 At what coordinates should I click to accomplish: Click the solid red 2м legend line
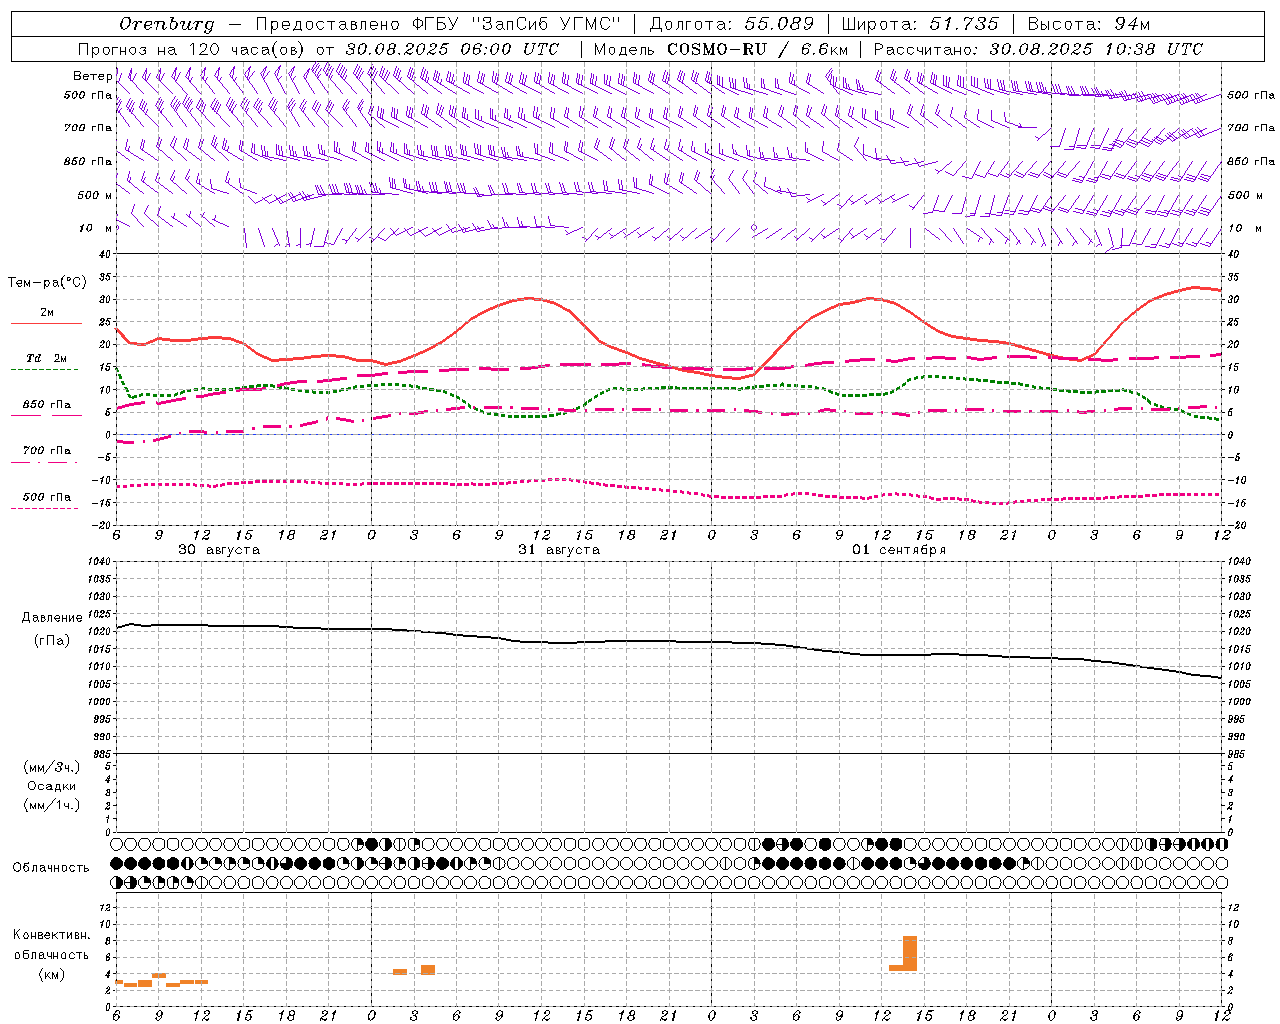[46, 323]
